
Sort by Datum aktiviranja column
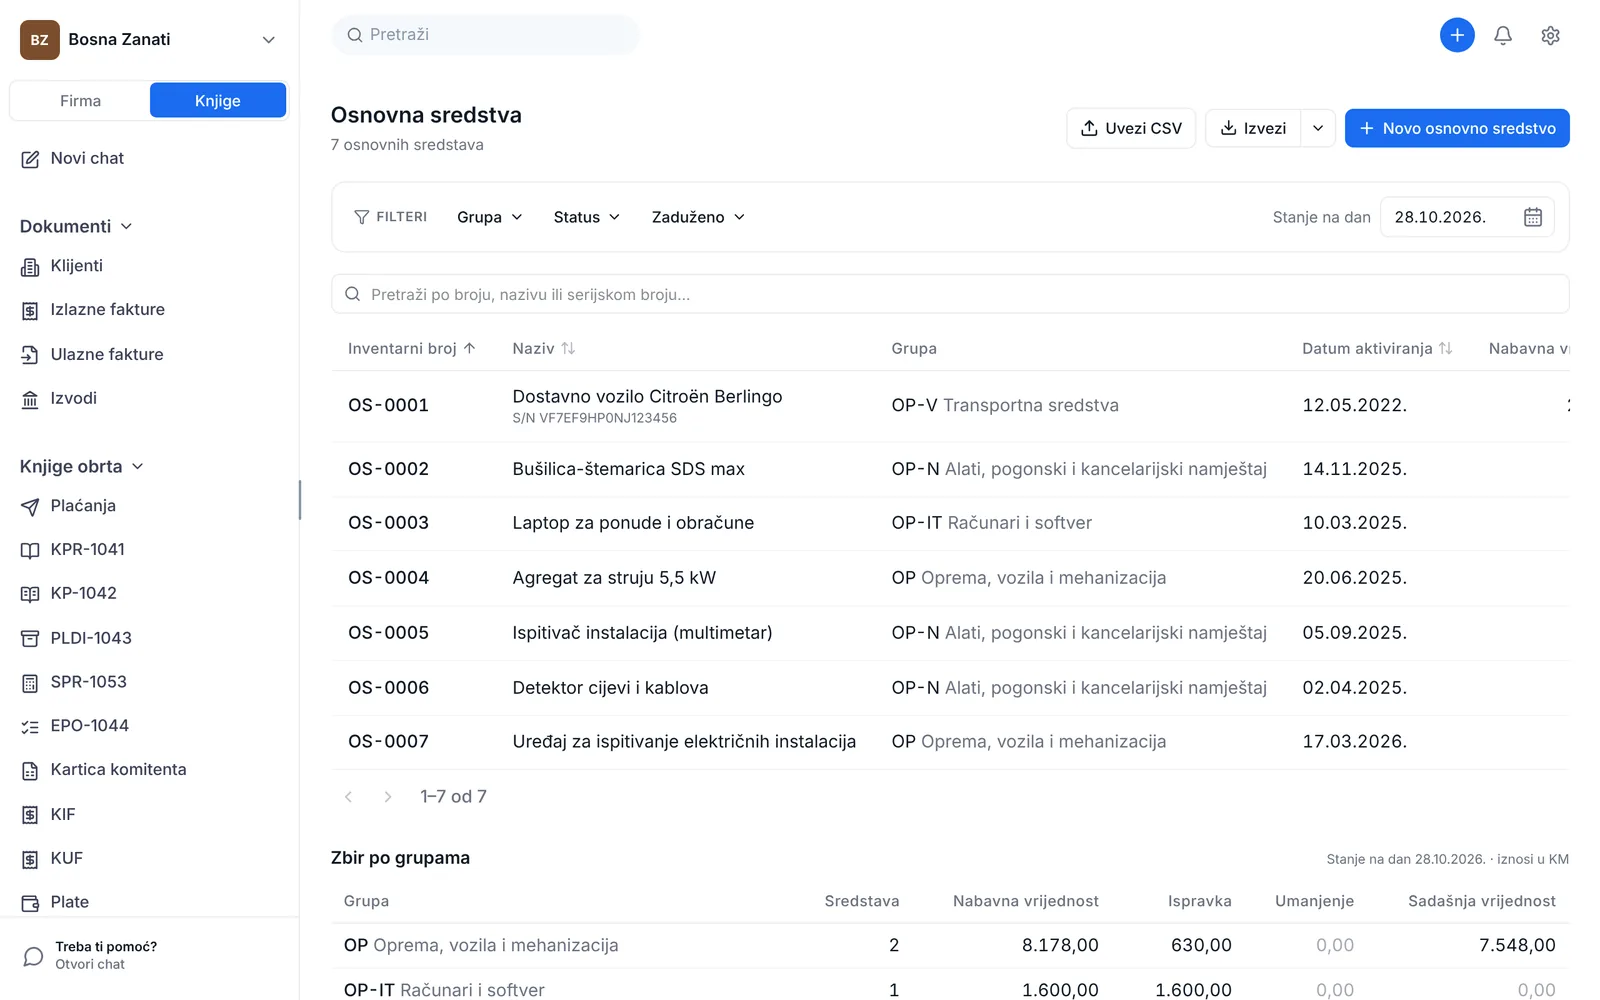point(1377,348)
